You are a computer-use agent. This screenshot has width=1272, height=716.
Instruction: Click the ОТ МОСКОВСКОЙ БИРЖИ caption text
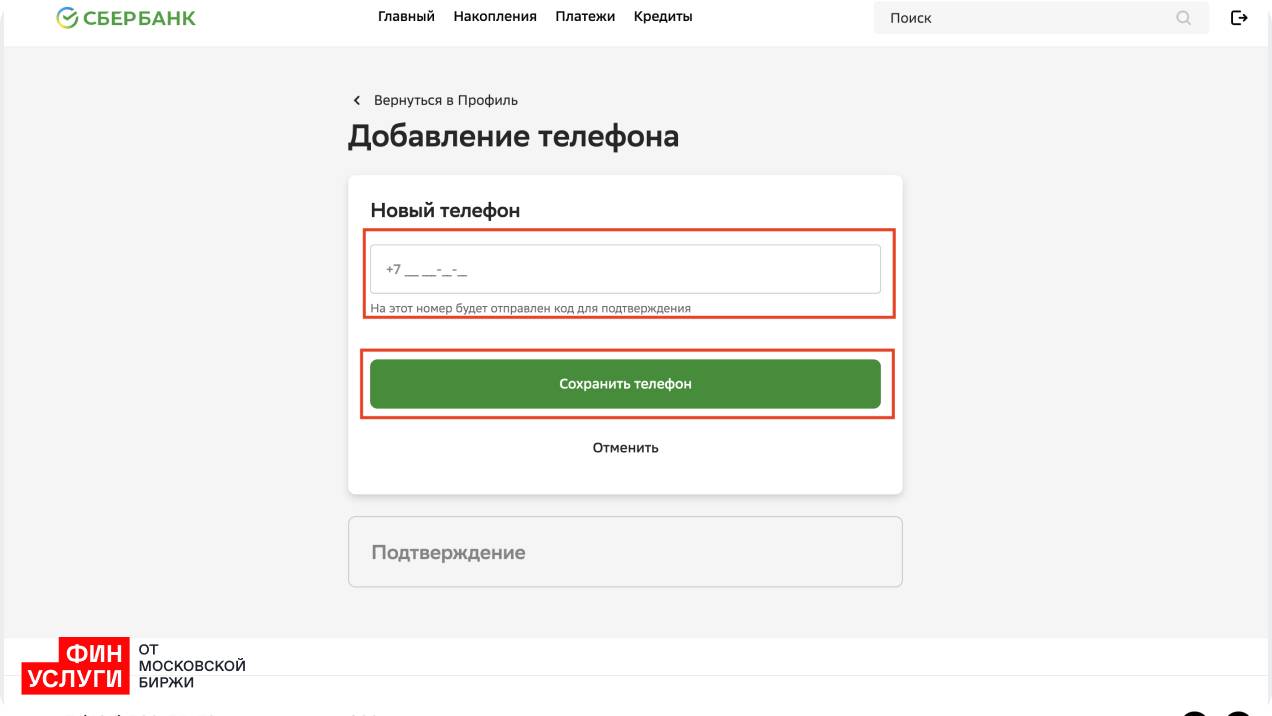point(192,666)
